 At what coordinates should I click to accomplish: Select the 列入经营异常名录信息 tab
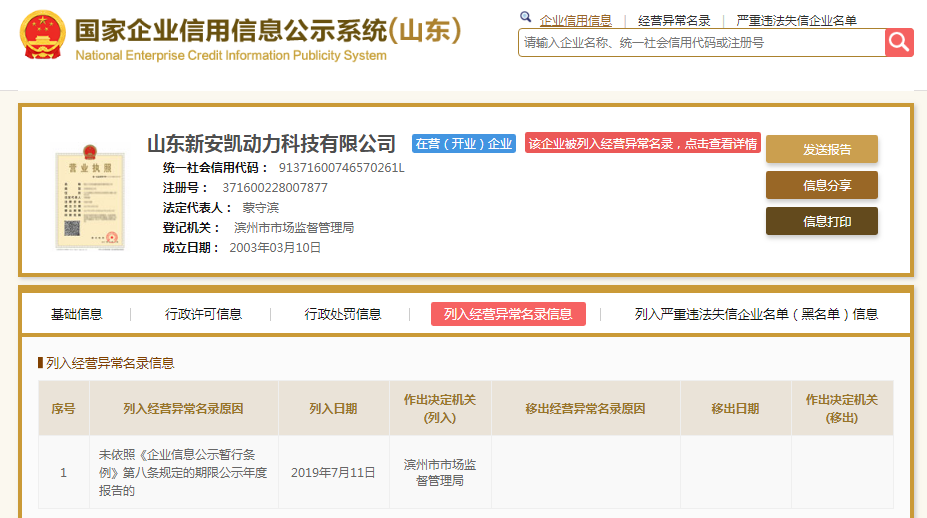tap(508, 314)
